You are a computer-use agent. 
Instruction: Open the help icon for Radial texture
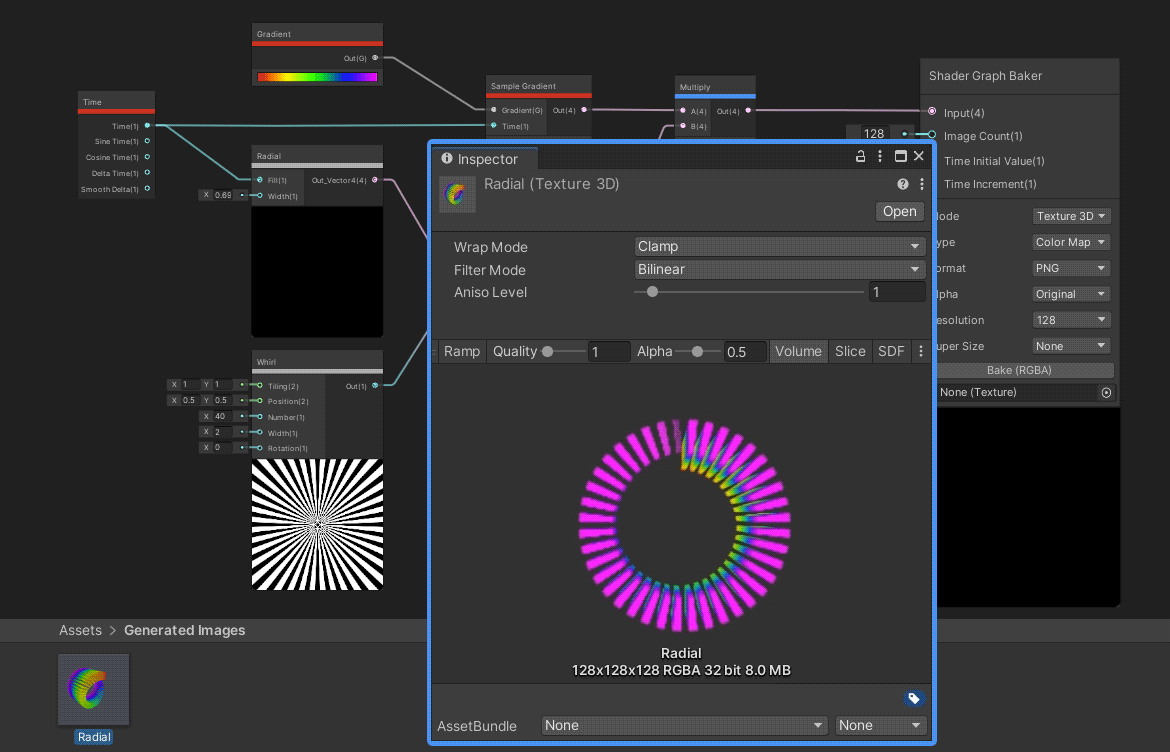point(903,184)
